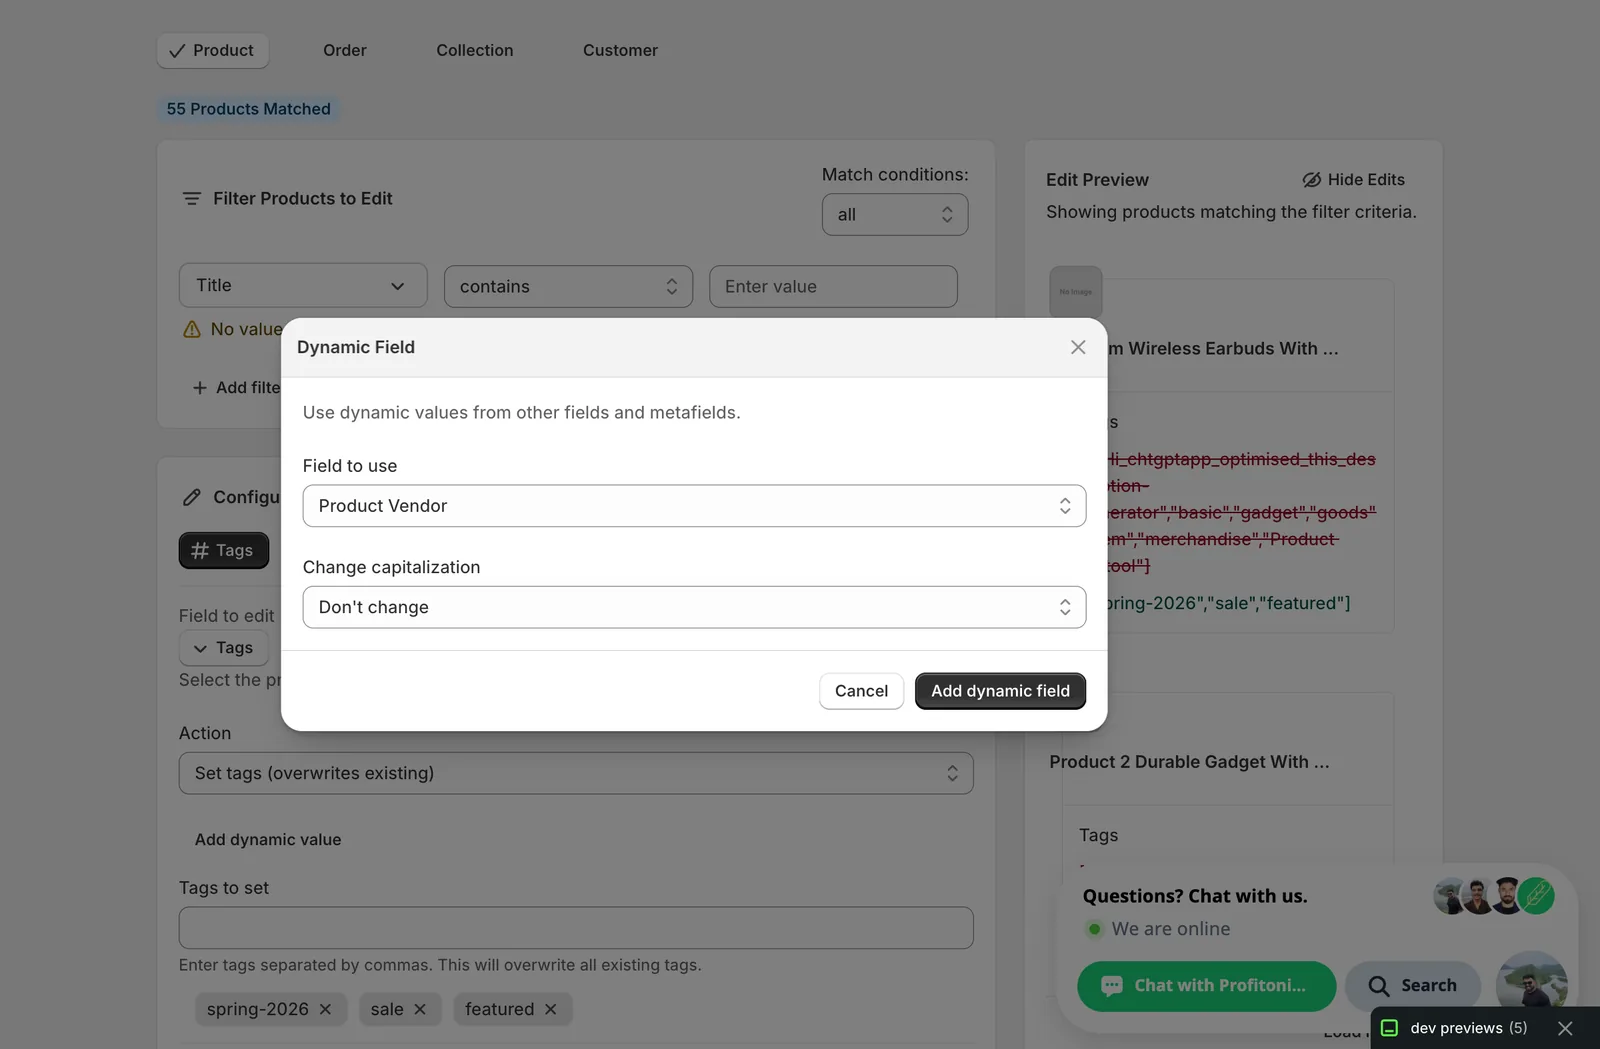Toggle Hide Edits in Edit Preview
The width and height of the screenshot is (1600, 1049).
[x=1353, y=180]
